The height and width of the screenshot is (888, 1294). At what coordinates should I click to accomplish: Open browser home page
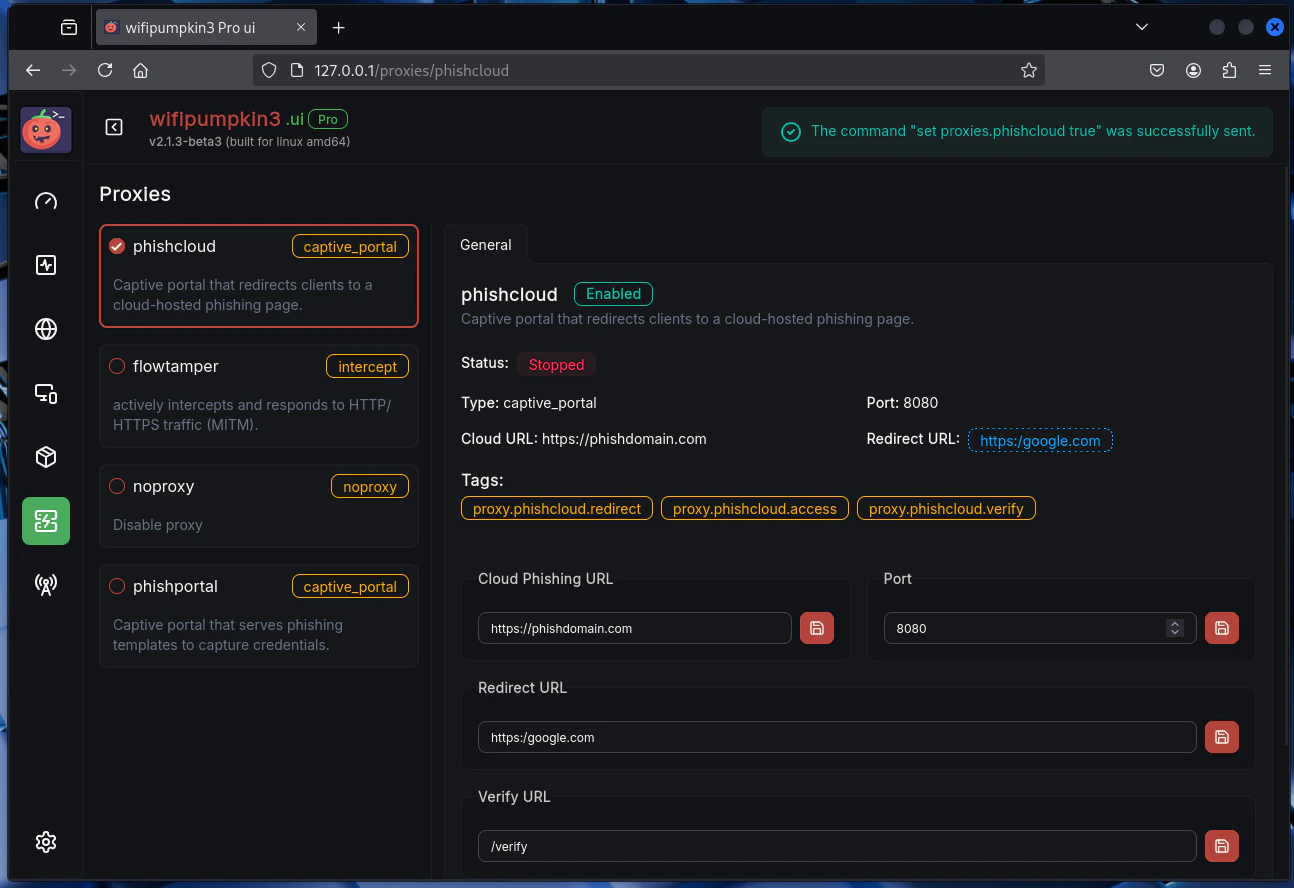[141, 70]
